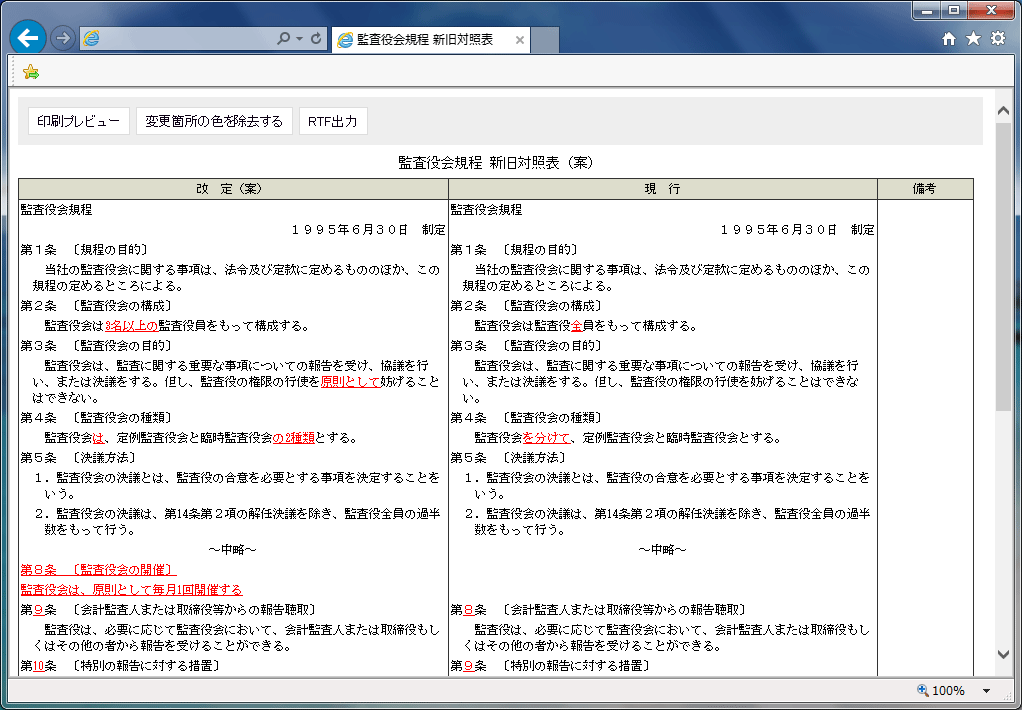The width and height of the screenshot is (1022, 710).
Task: Click the 印刷プレビュー button
Action: point(78,120)
